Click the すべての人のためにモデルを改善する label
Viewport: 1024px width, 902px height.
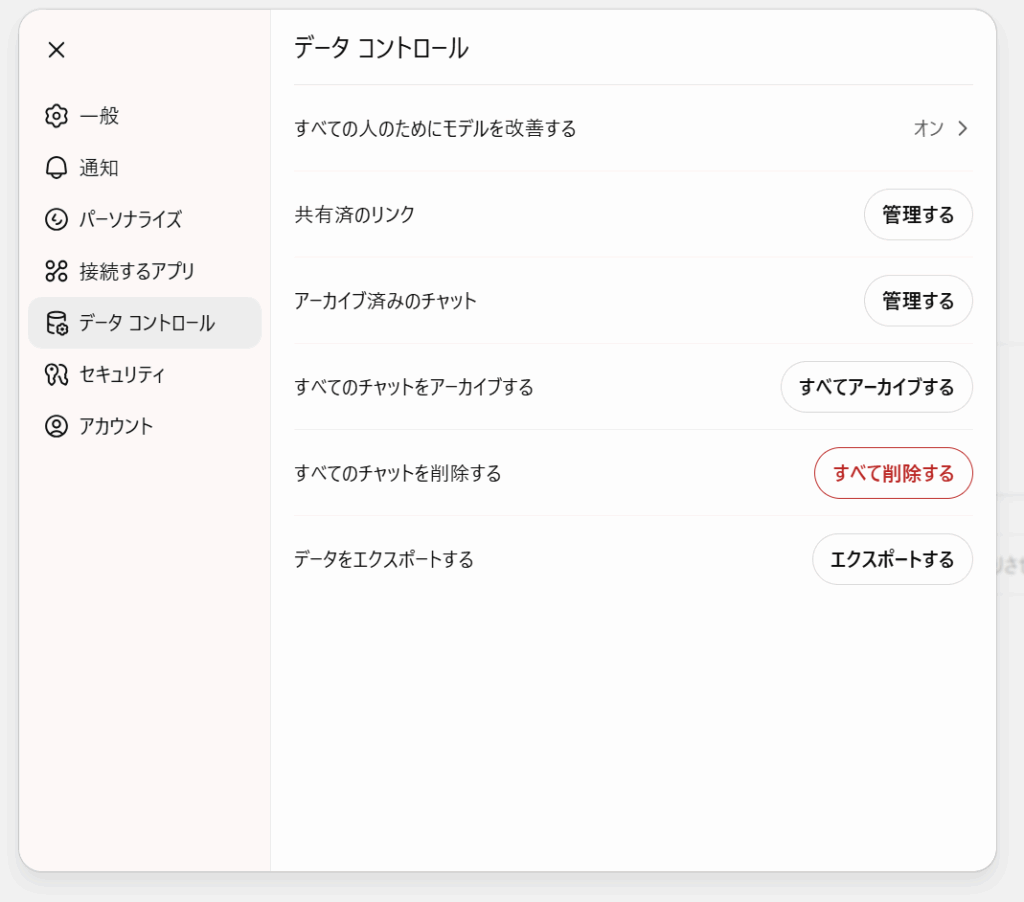tap(435, 128)
